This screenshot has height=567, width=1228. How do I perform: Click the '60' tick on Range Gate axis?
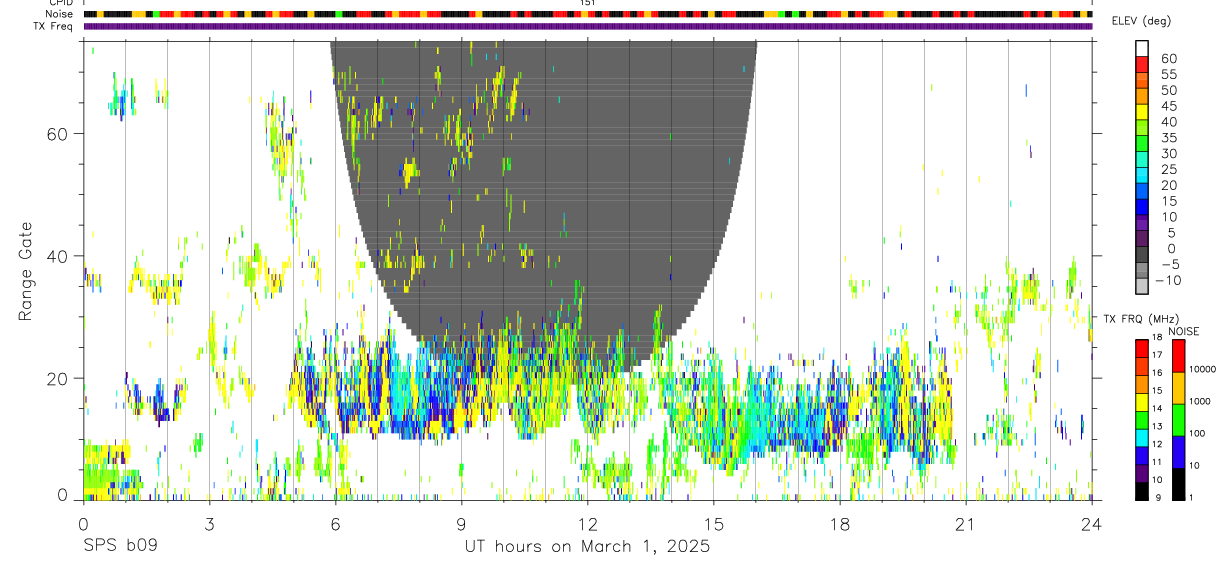point(56,133)
